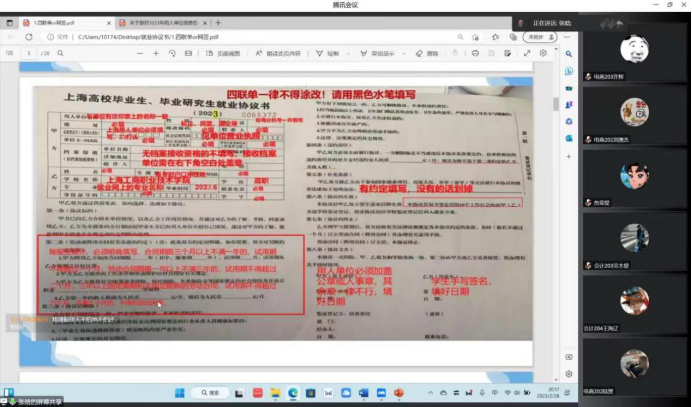
Task: Open the Games sidebar icon
Action: 569,105
